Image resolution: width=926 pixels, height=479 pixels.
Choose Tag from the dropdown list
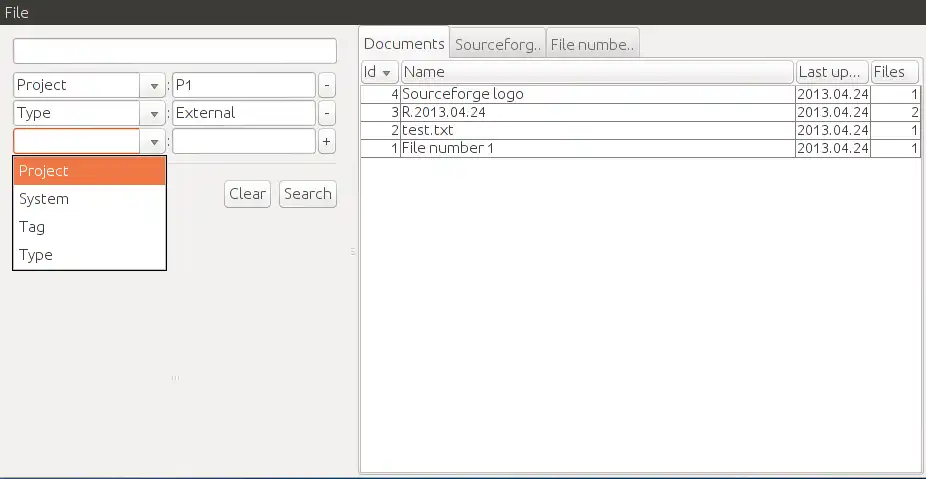89,227
